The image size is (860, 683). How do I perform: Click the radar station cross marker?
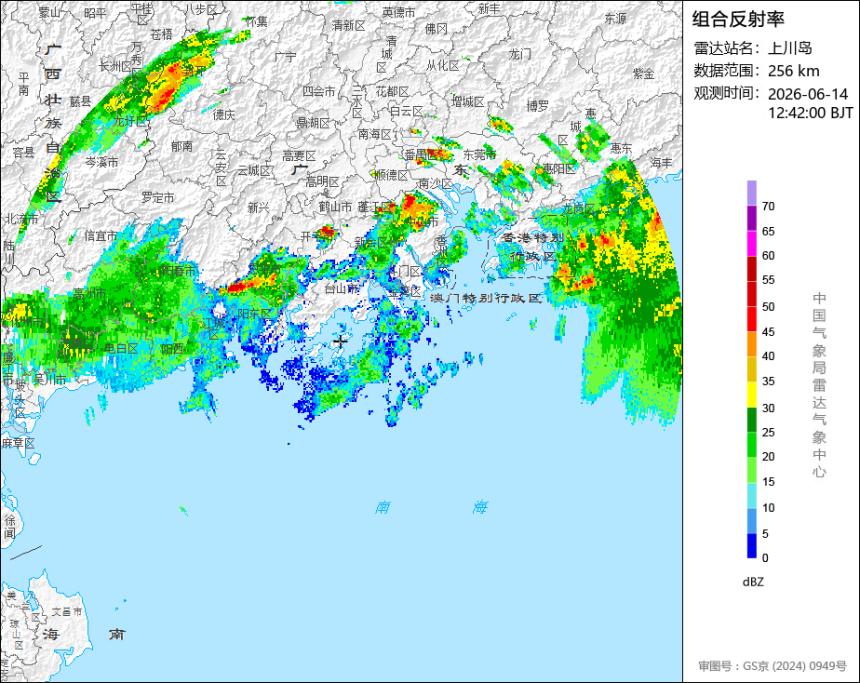click(341, 341)
